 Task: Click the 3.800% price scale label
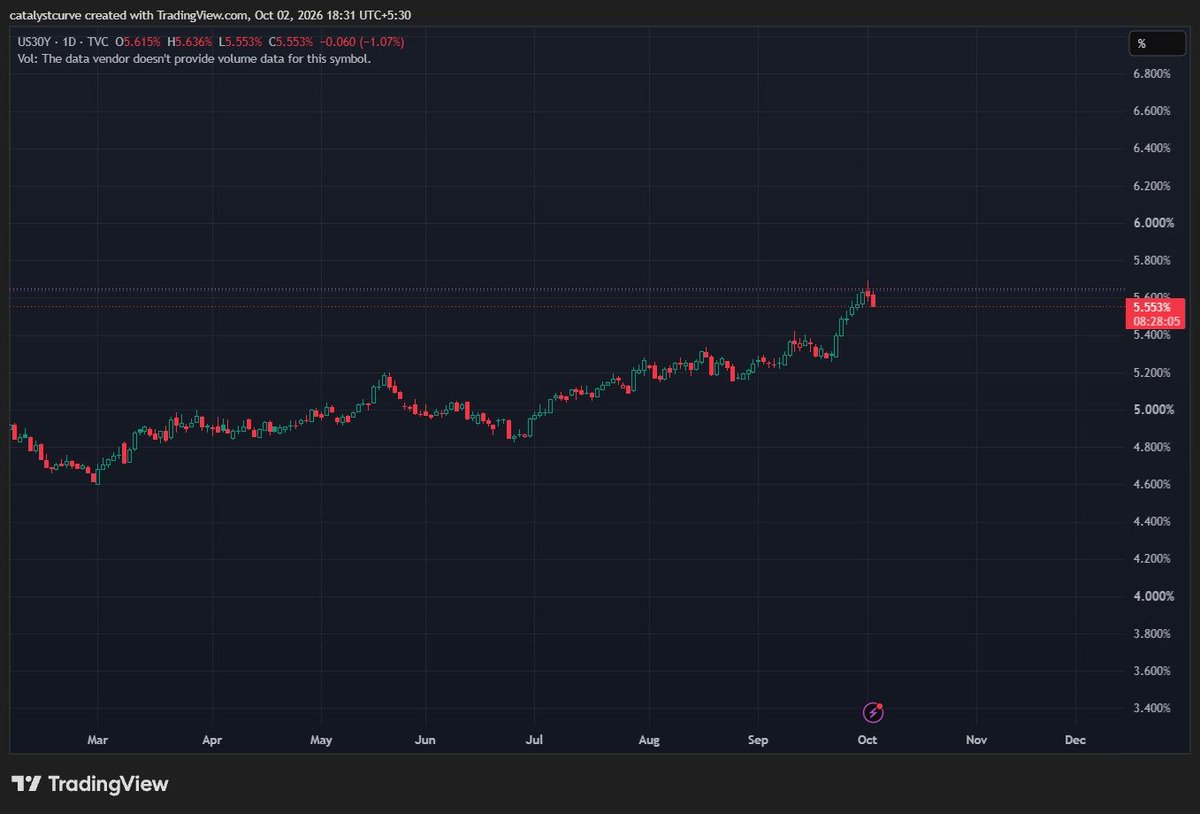[1152, 634]
